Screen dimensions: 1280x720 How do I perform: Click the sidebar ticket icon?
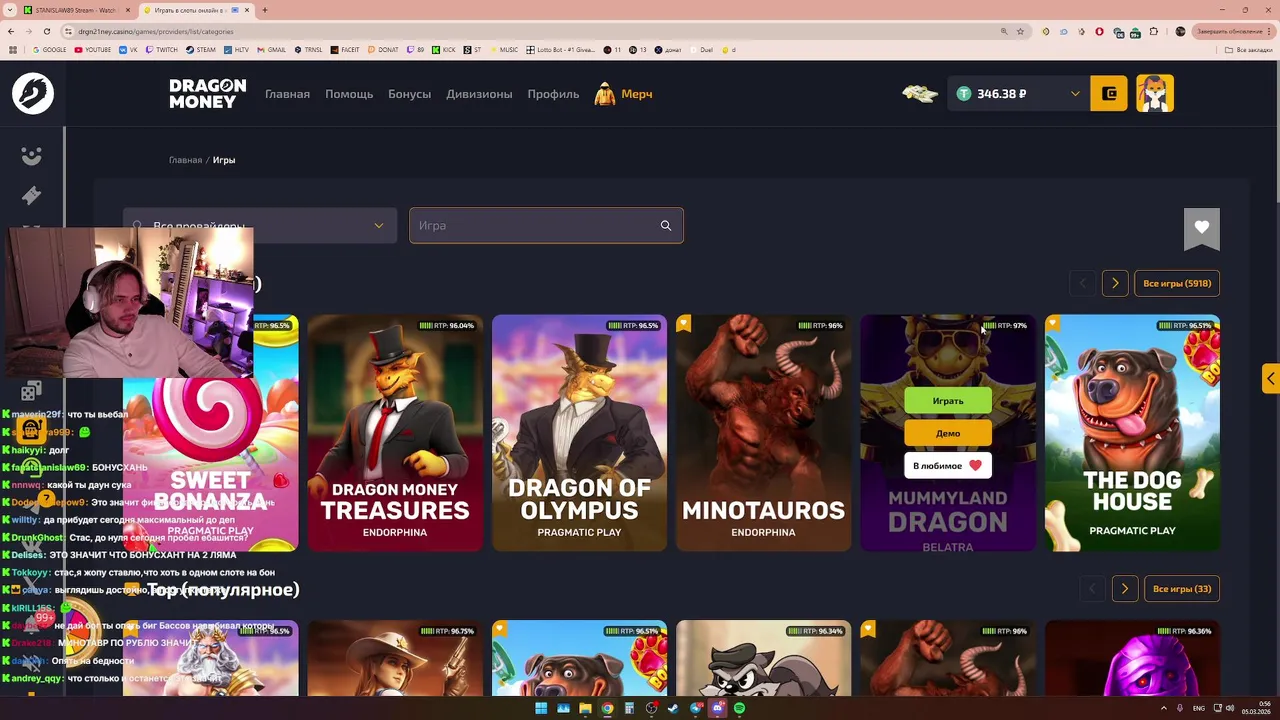(x=32, y=195)
